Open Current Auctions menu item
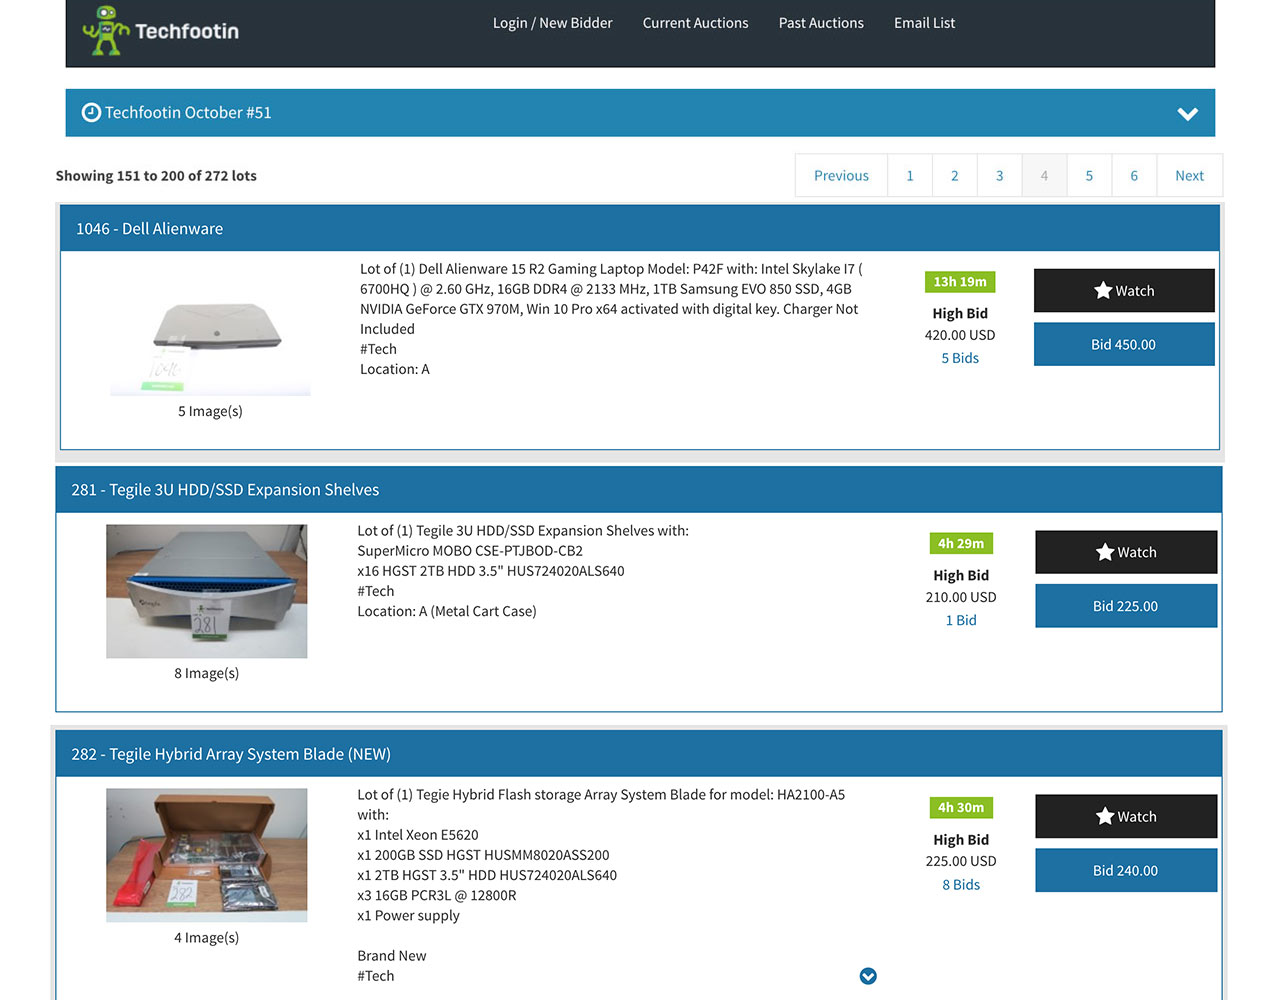The height and width of the screenshot is (1000, 1280). [x=695, y=23]
